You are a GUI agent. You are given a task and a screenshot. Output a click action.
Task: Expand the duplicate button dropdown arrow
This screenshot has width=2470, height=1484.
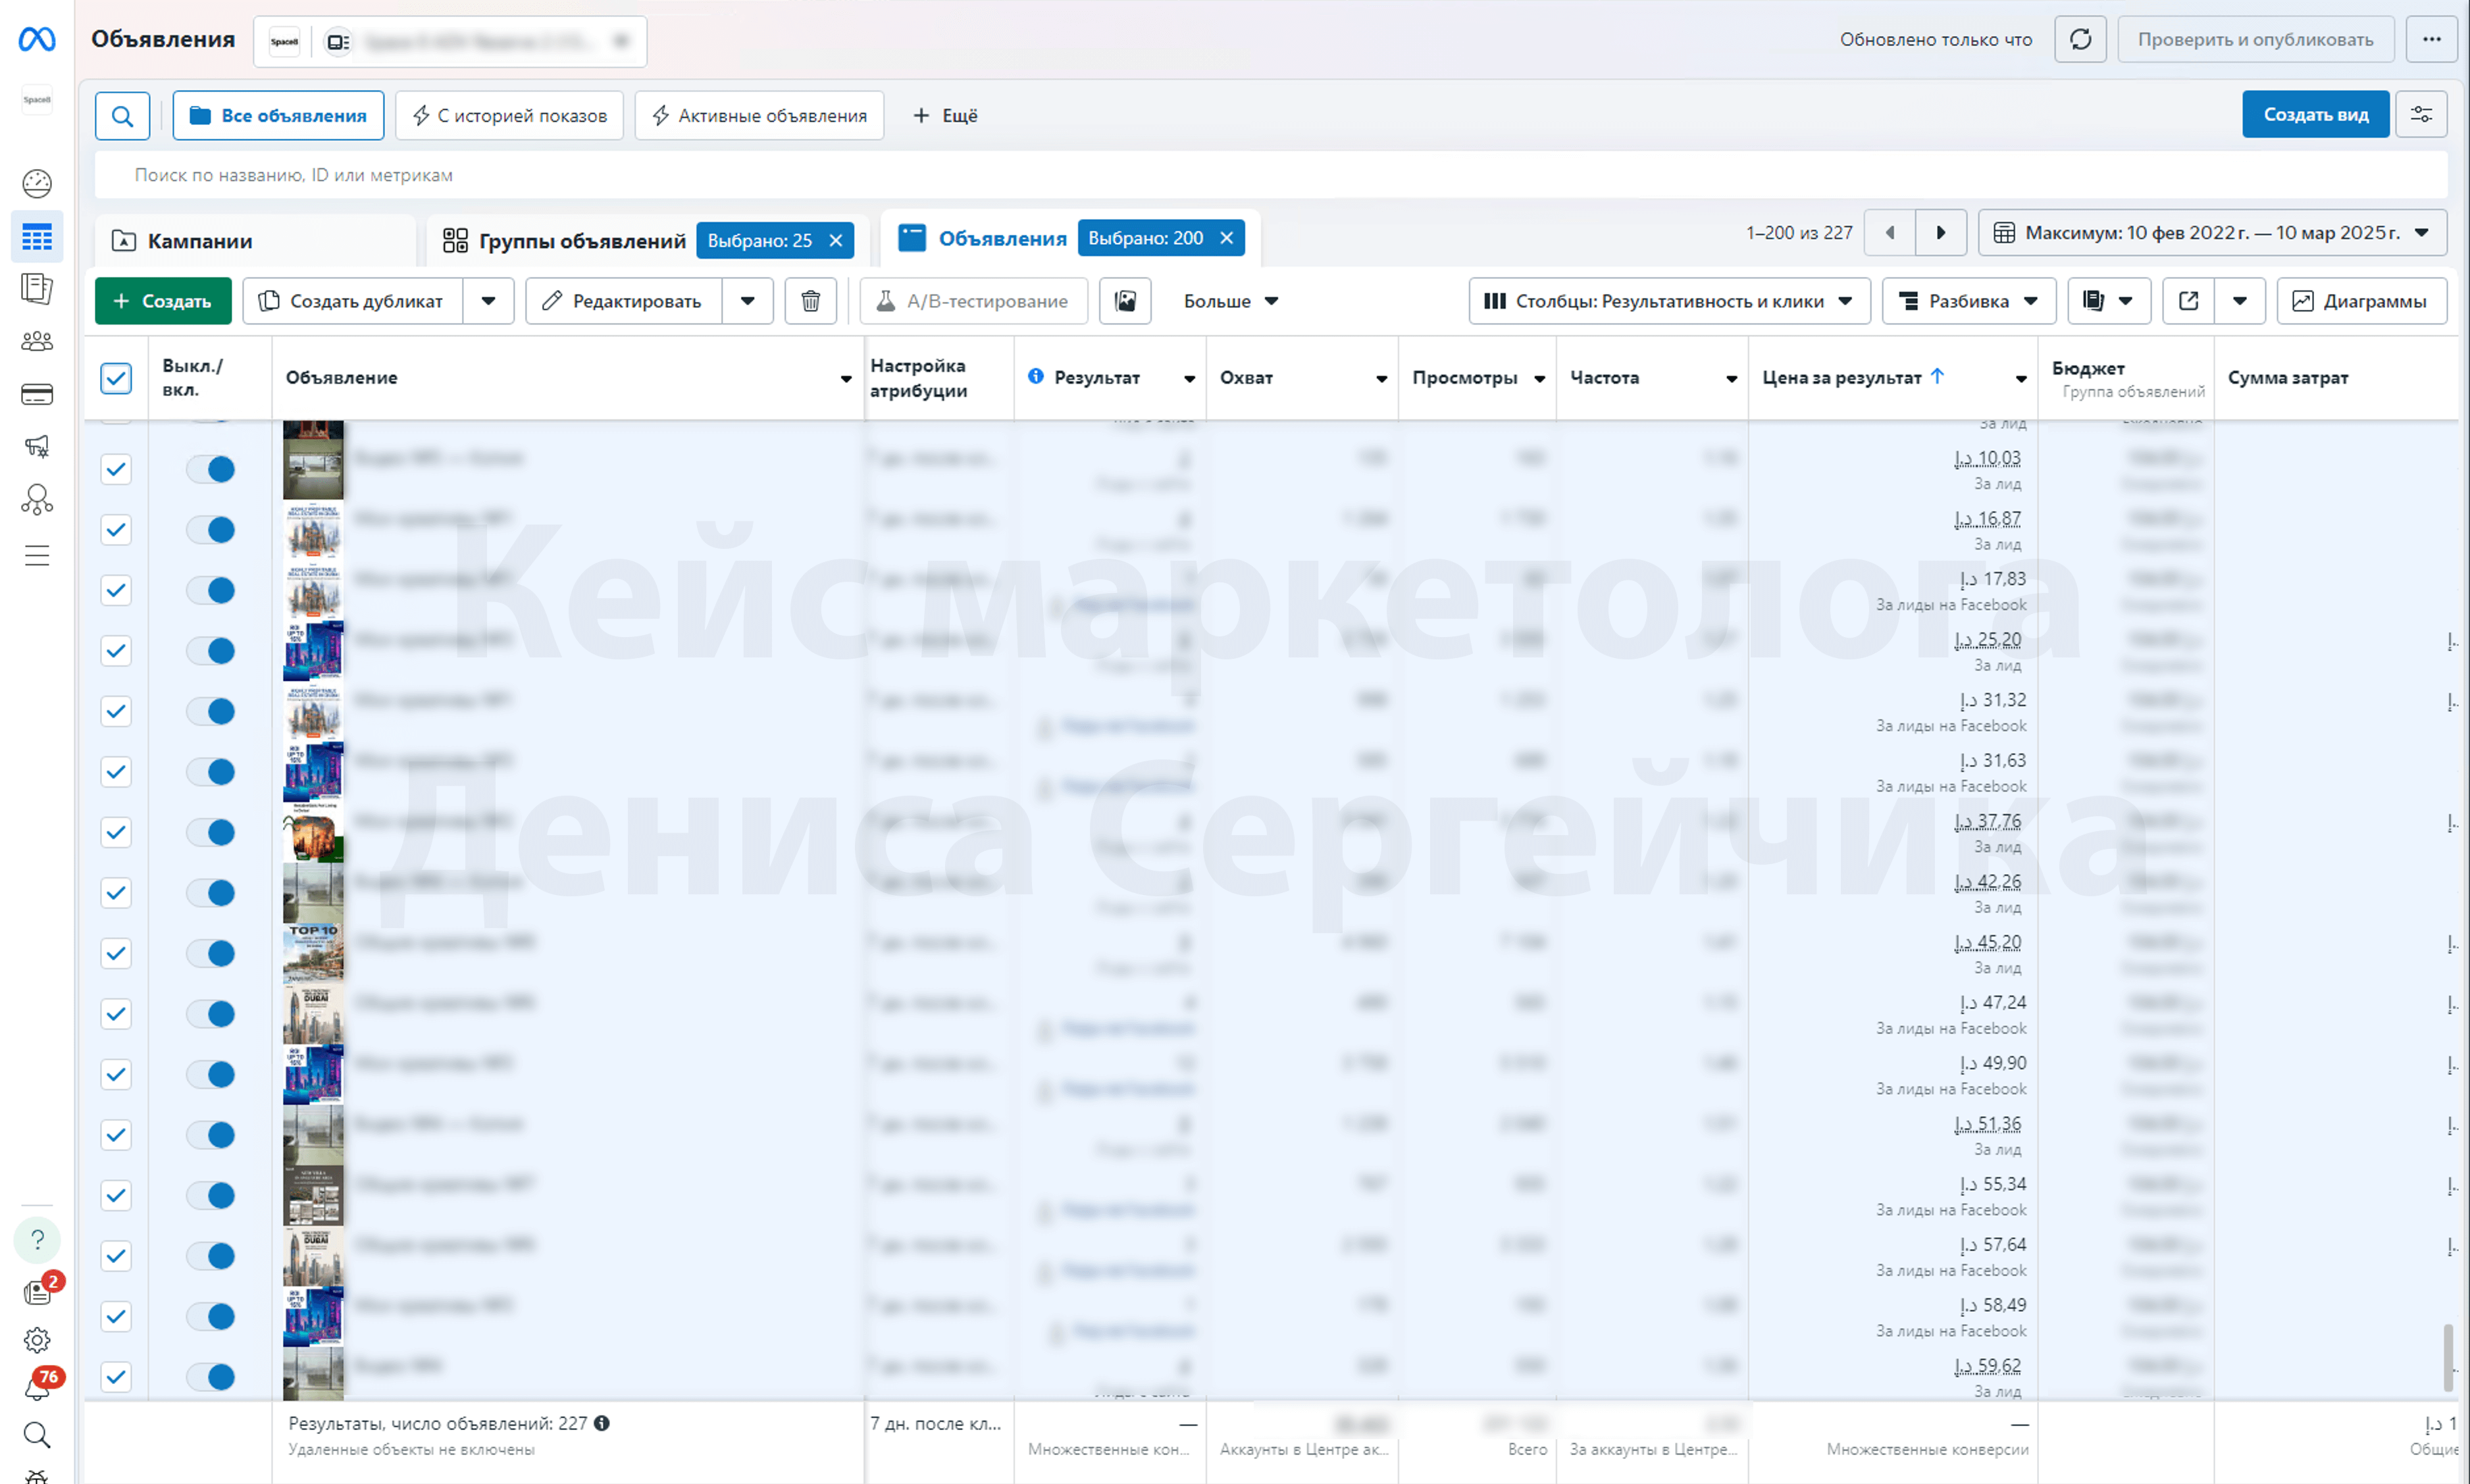click(x=488, y=301)
